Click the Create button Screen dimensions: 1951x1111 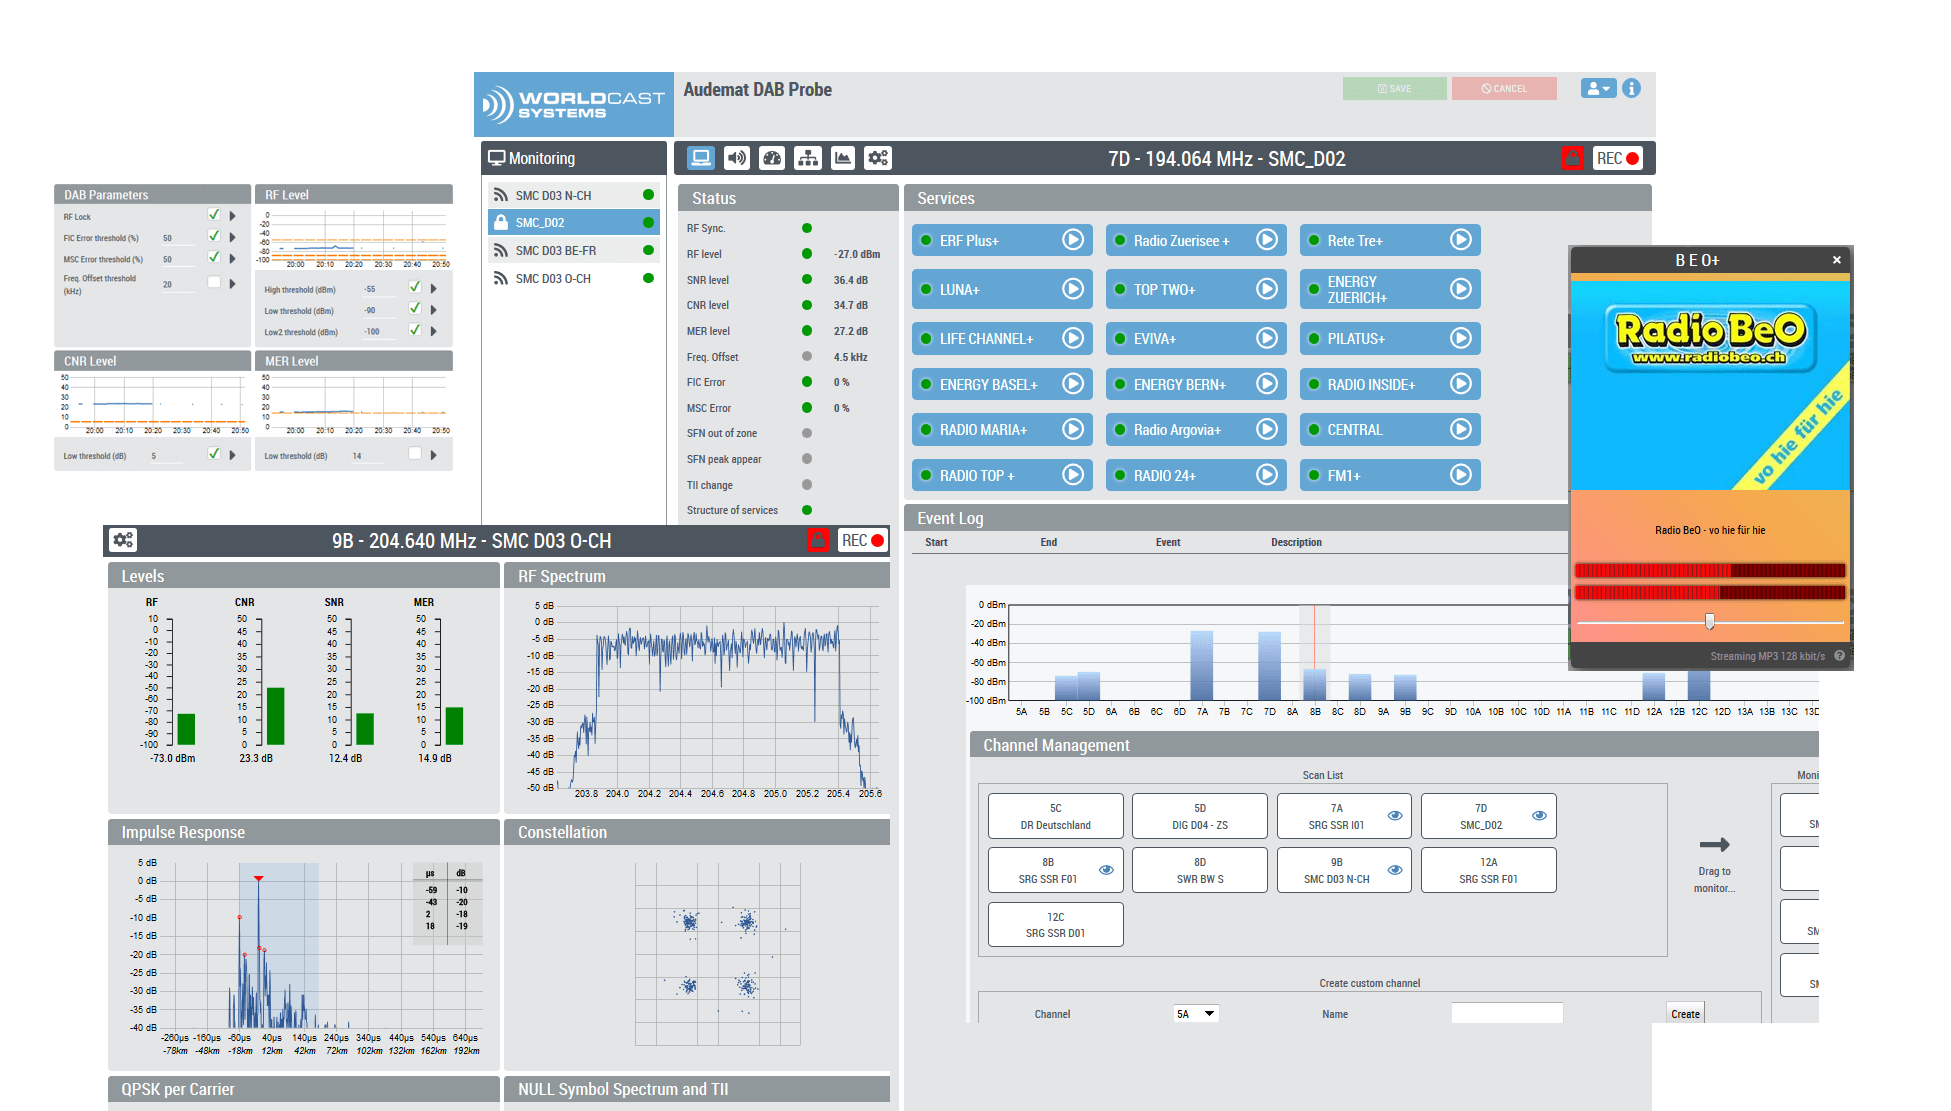tap(1685, 1014)
